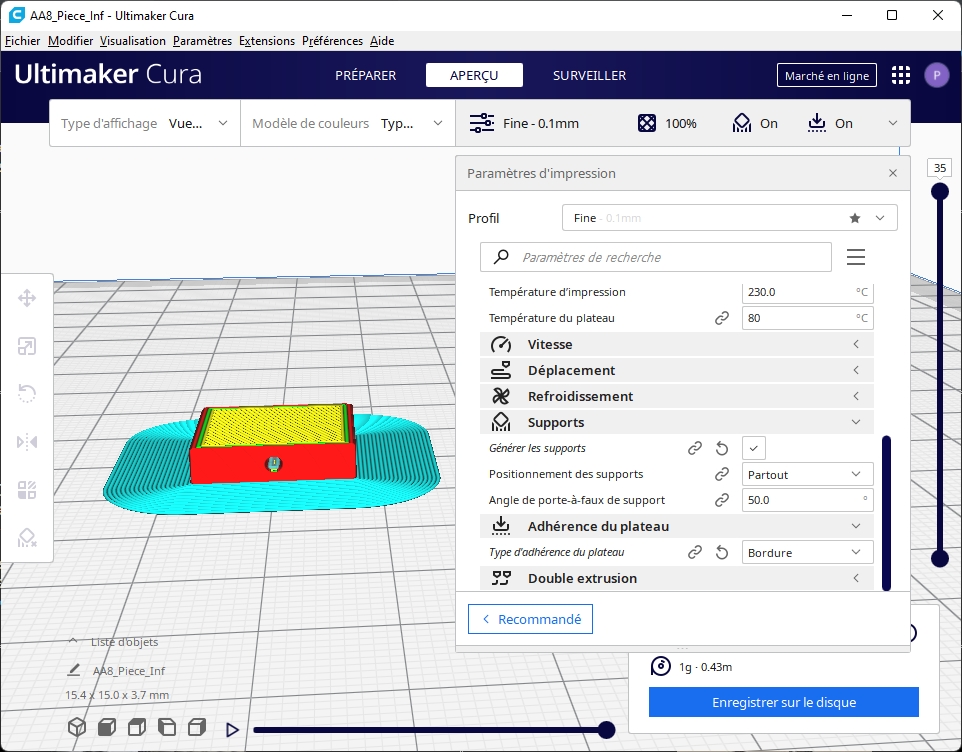
Task: Reset the Générer les supports setting
Action: pyautogui.click(x=722, y=449)
